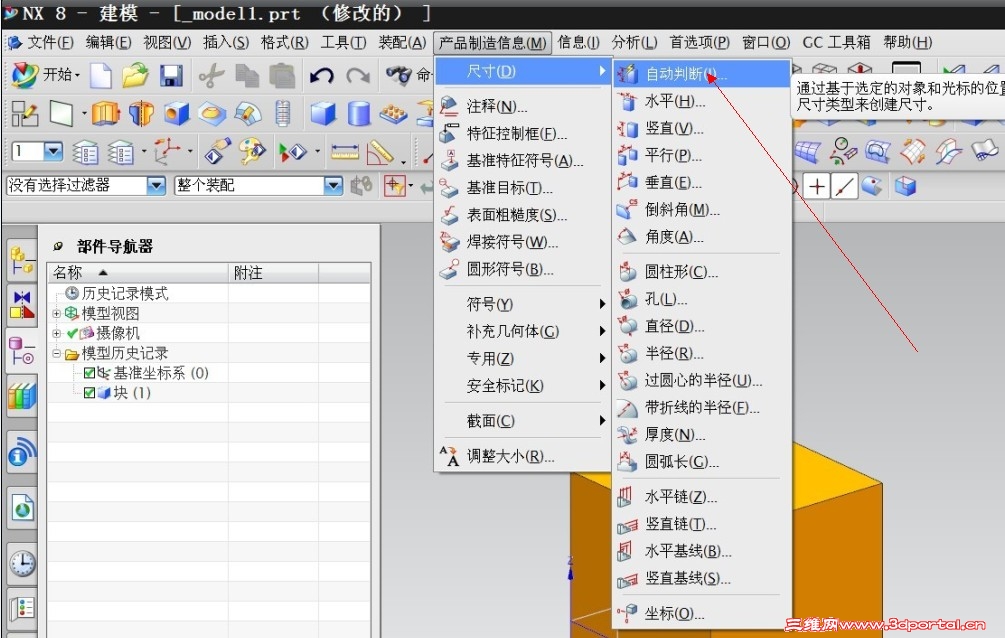Click the binoculars command finder icon
Image resolution: width=1005 pixels, height=638 pixels.
tap(398, 75)
